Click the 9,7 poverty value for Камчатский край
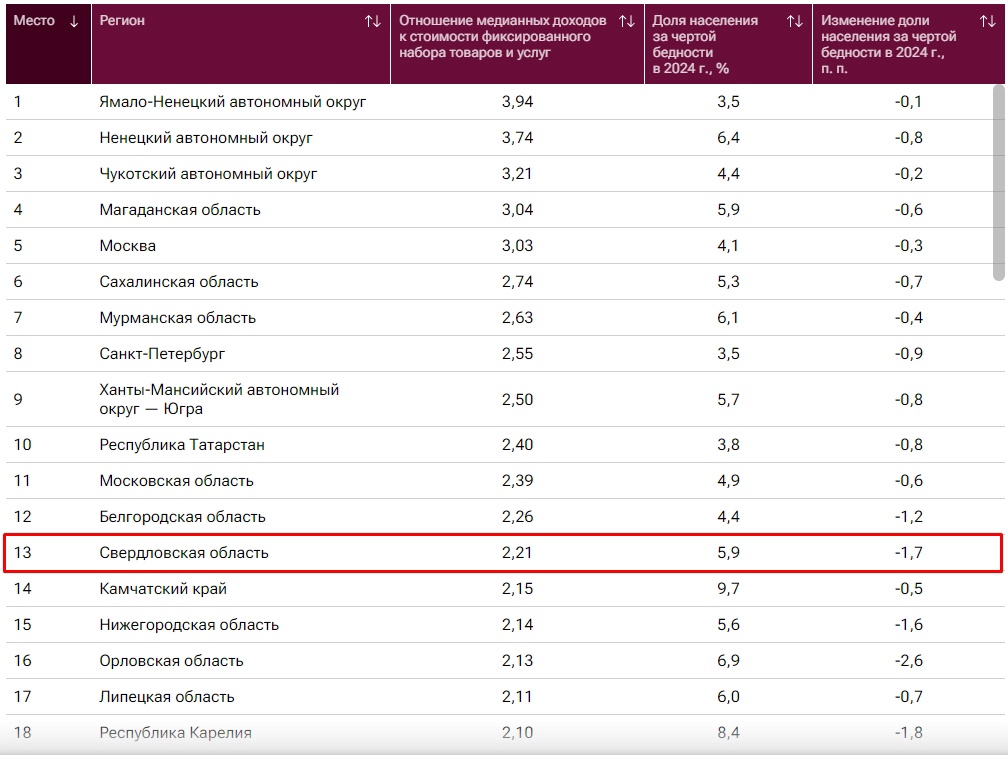Screen dimensions: 1008x758 click(x=728, y=589)
